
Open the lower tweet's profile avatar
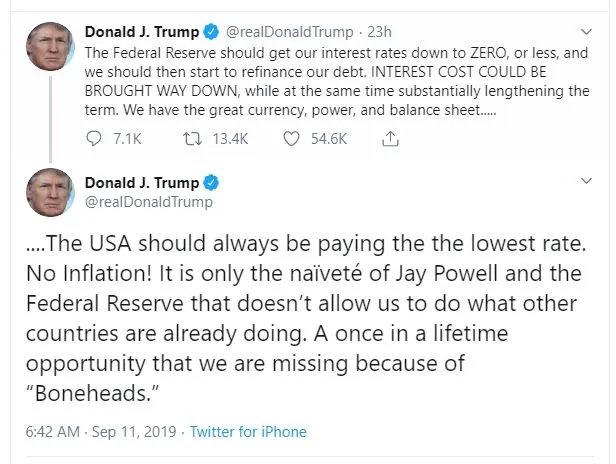[x=47, y=193]
